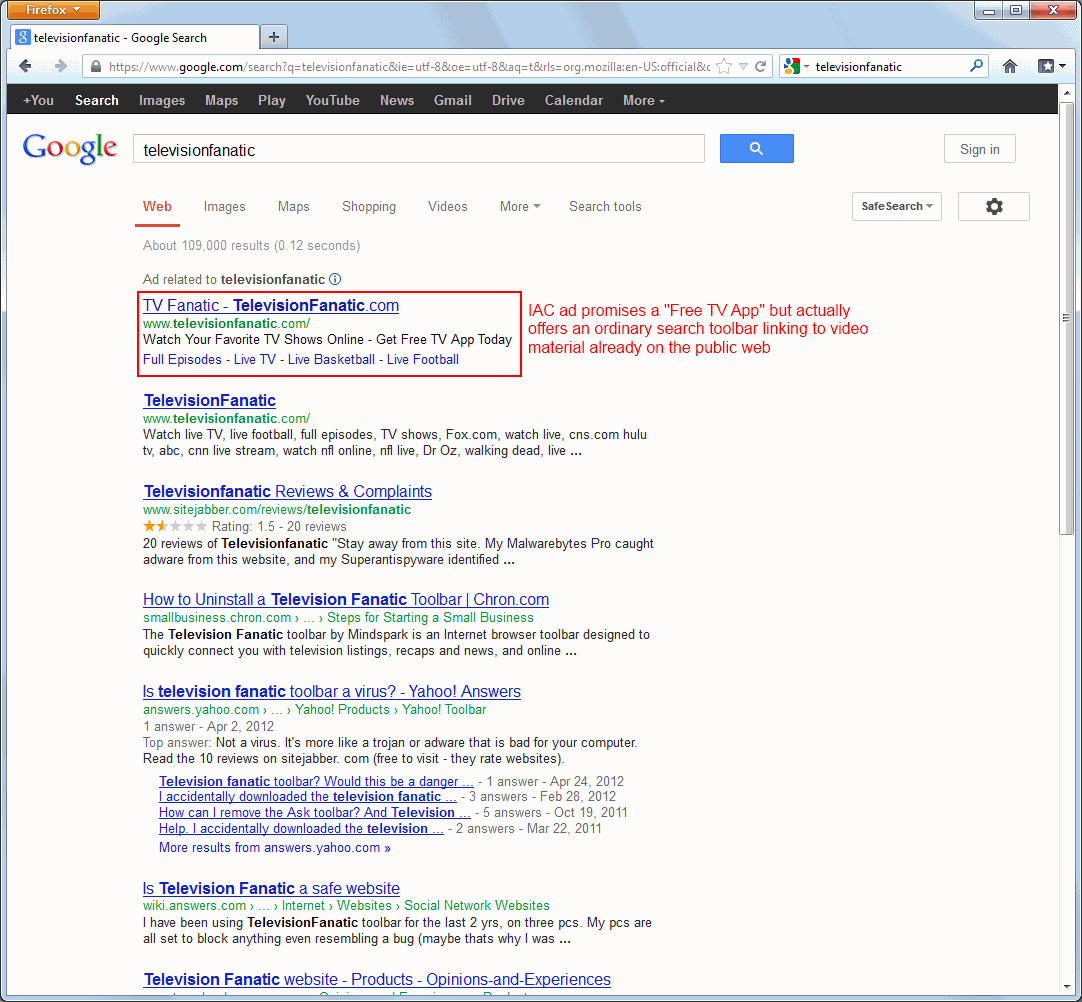Open the settings gear options

click(994, 206)
